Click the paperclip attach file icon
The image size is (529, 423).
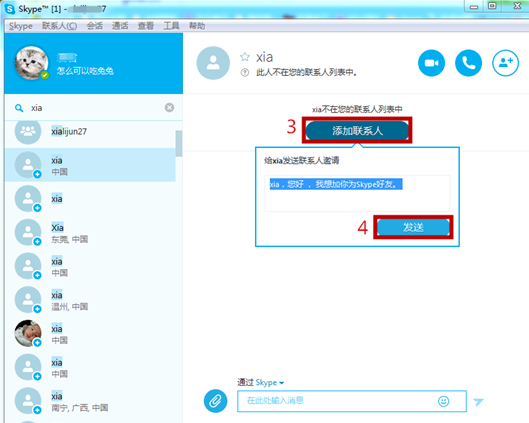(216, 401)
